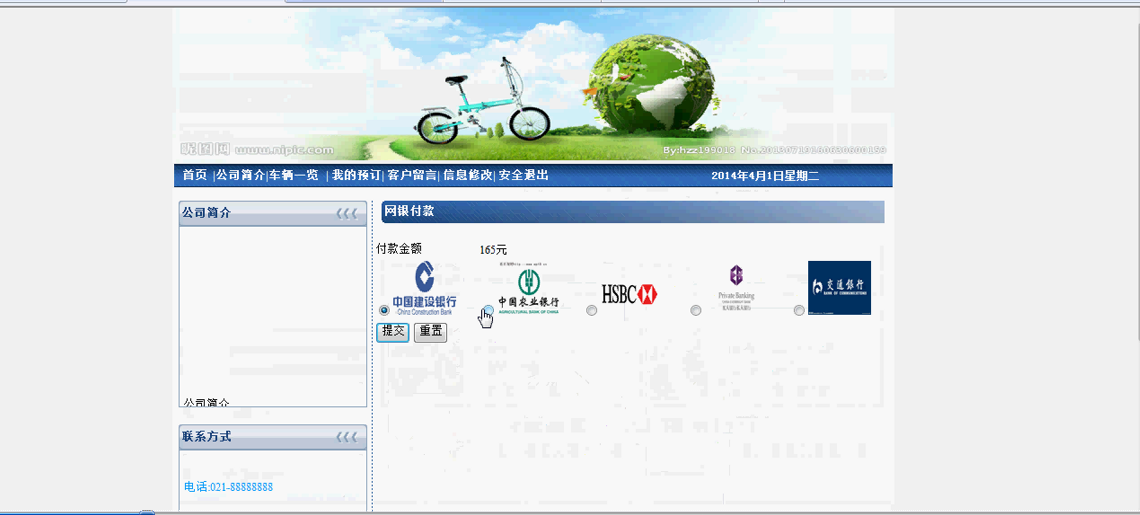Open 客户留言 customer messages
The image size is (1140, 515).
coord(412,175)
